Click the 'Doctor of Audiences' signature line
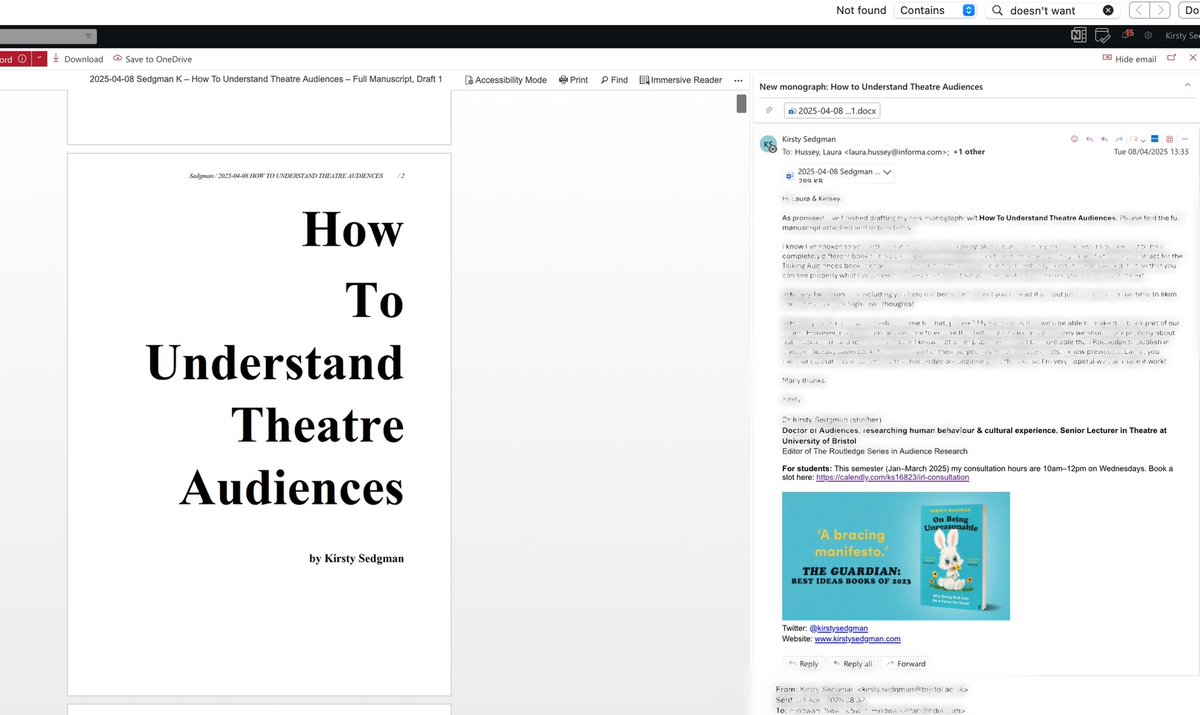 pos(974,435)
